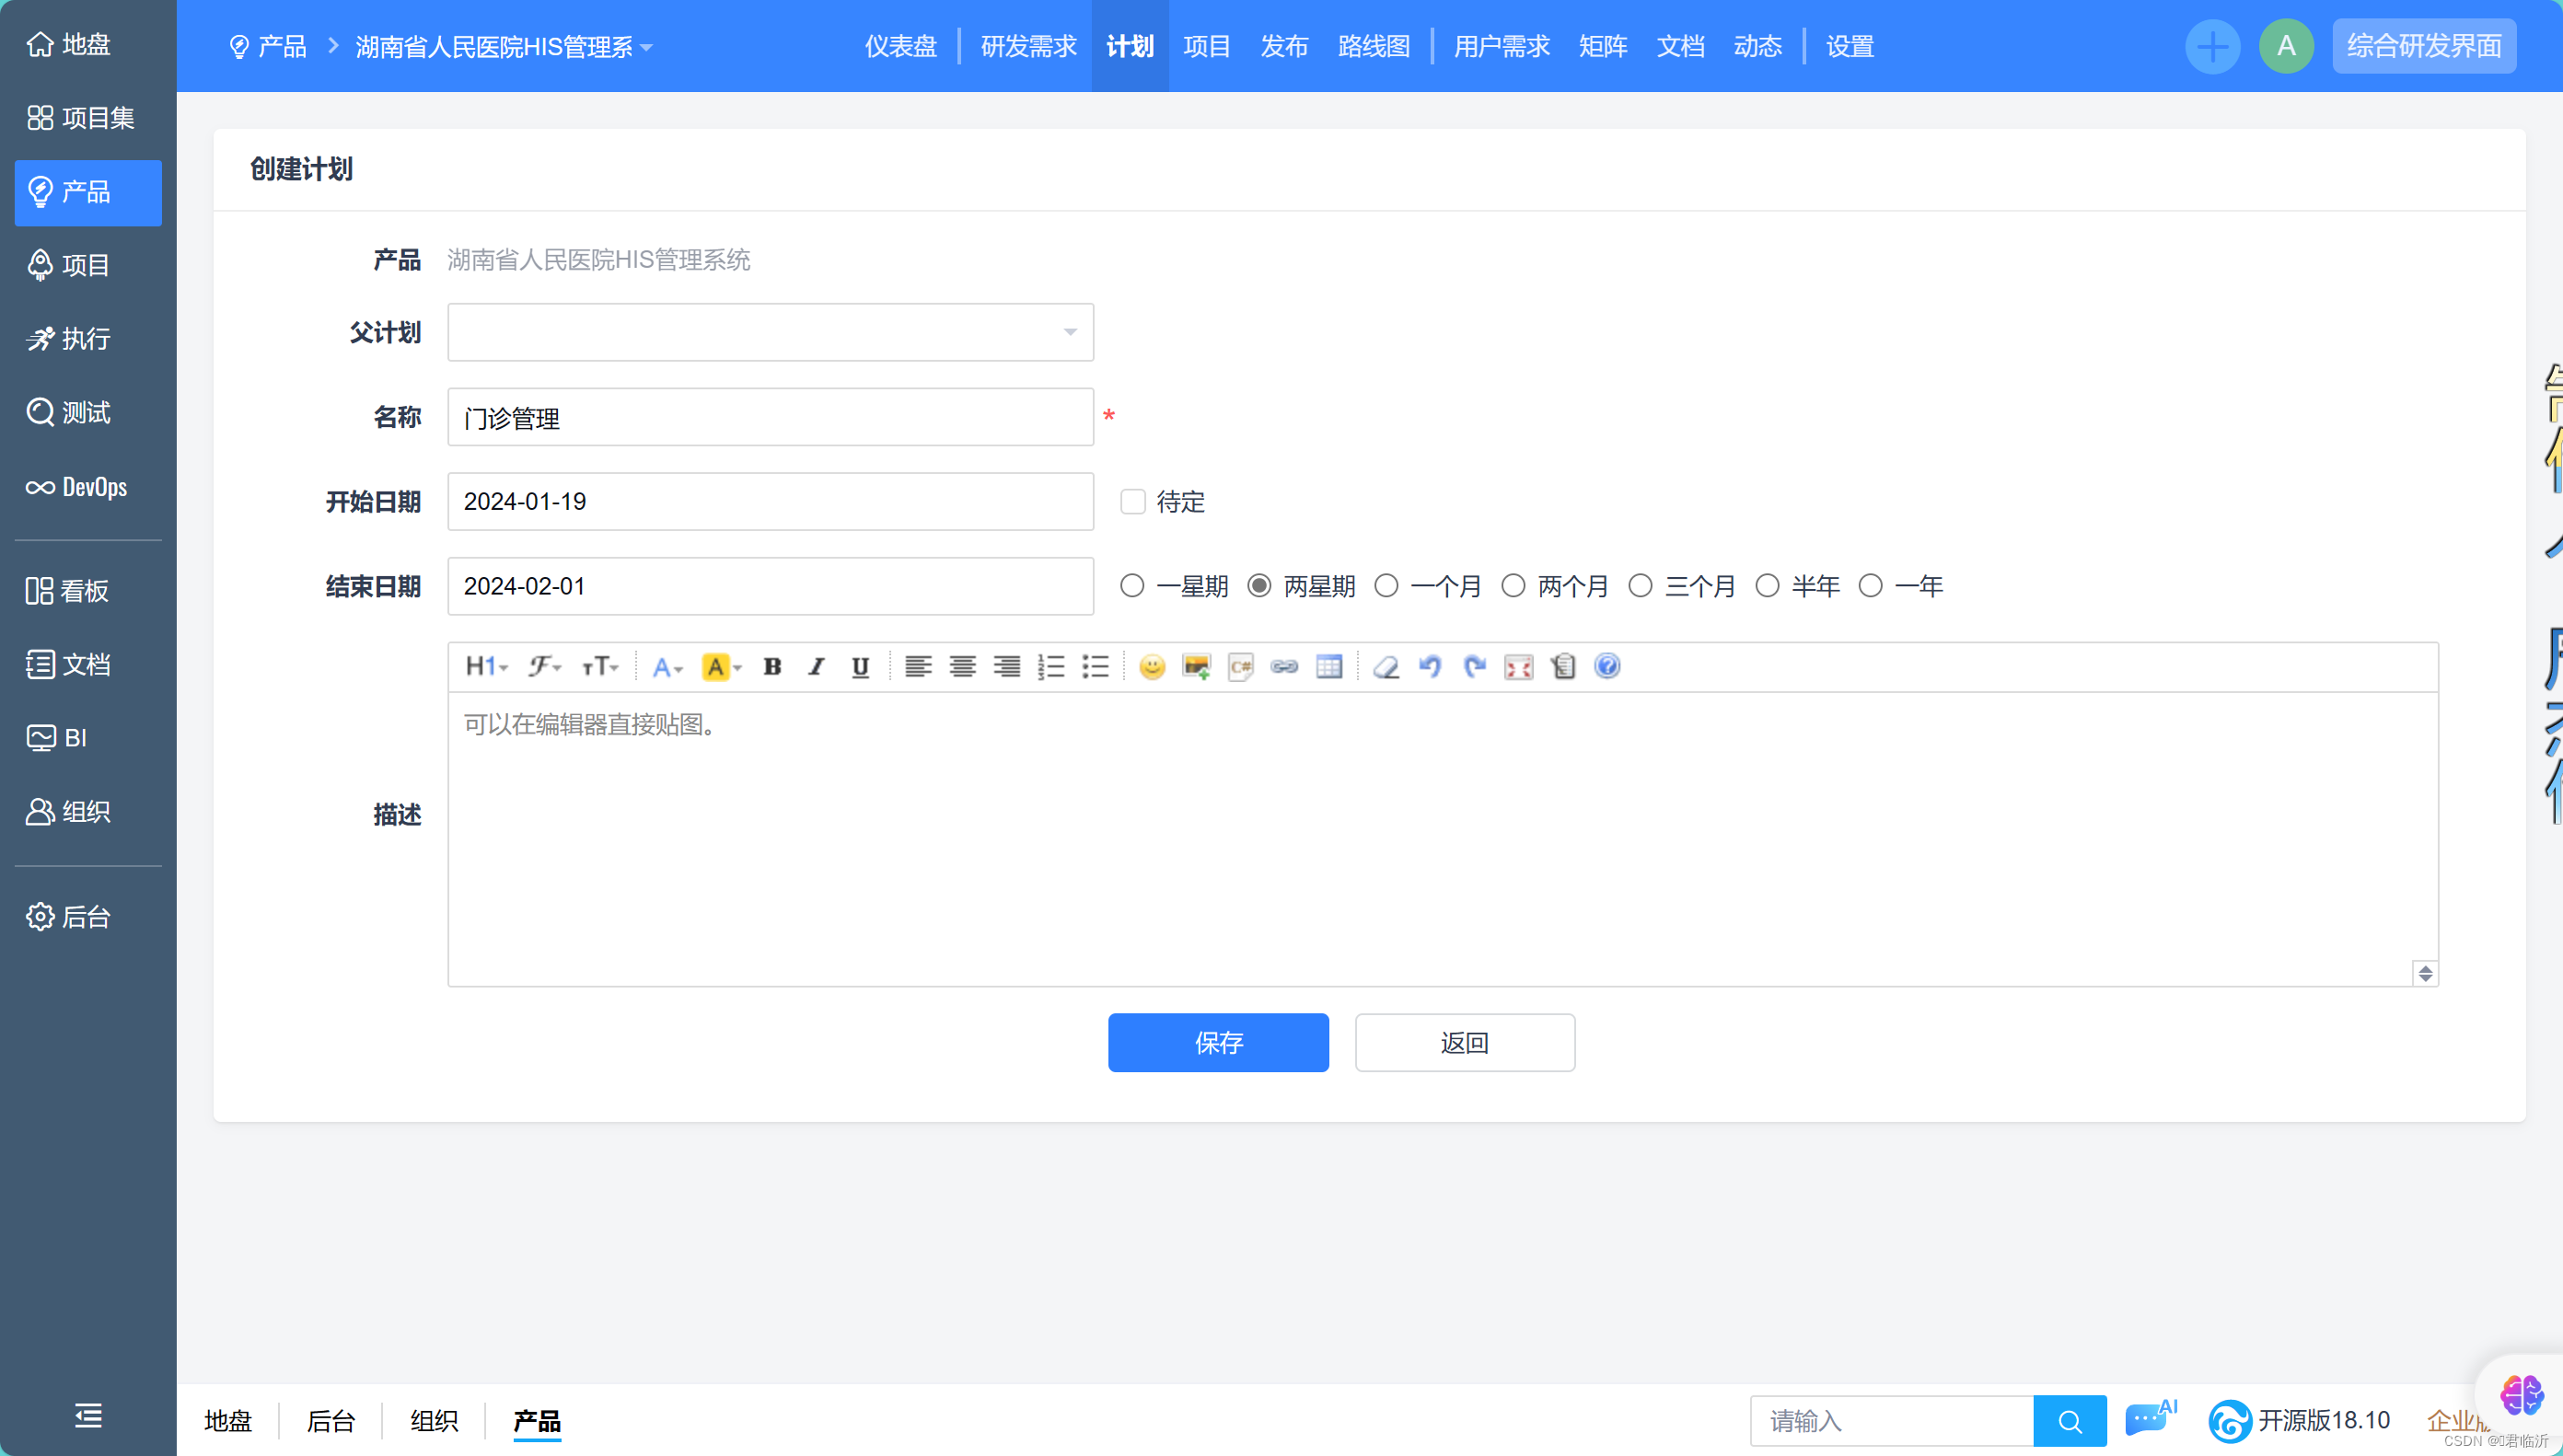Open the 父计划 dropdown
Viewport: 2563px width, 1456px height.
tap(770, 332)
